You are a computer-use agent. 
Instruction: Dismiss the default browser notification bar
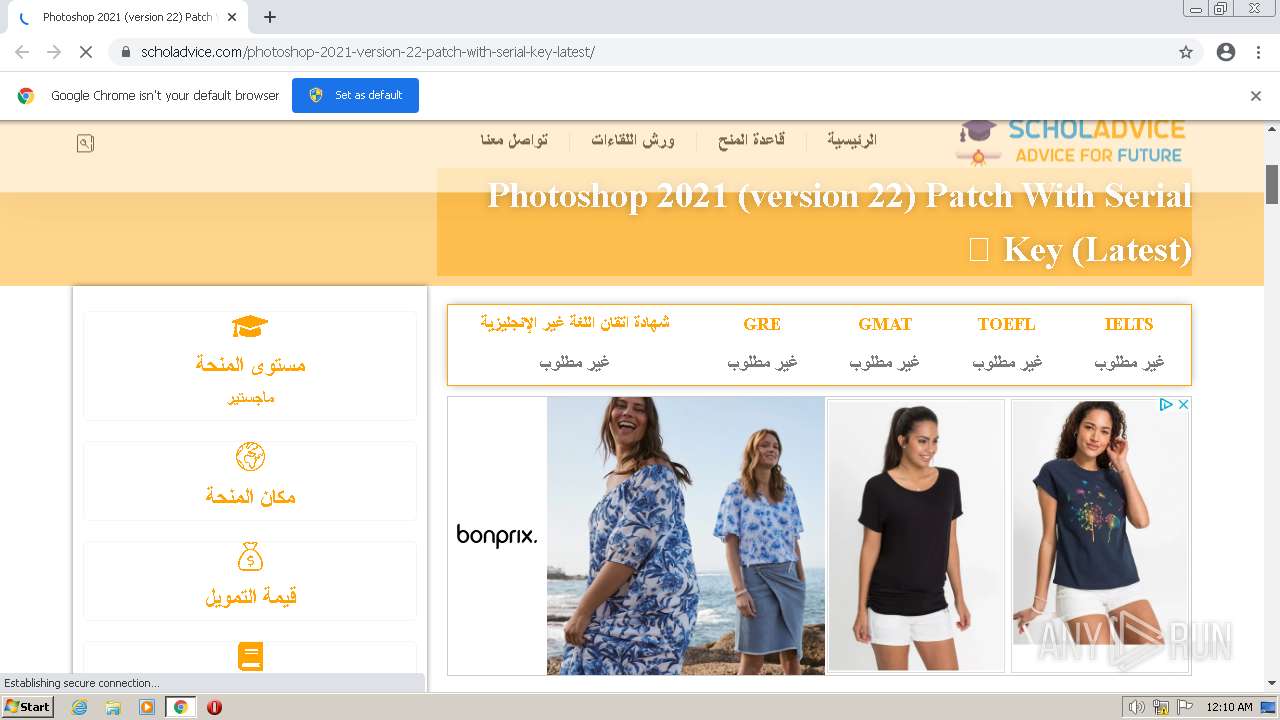1256,96
